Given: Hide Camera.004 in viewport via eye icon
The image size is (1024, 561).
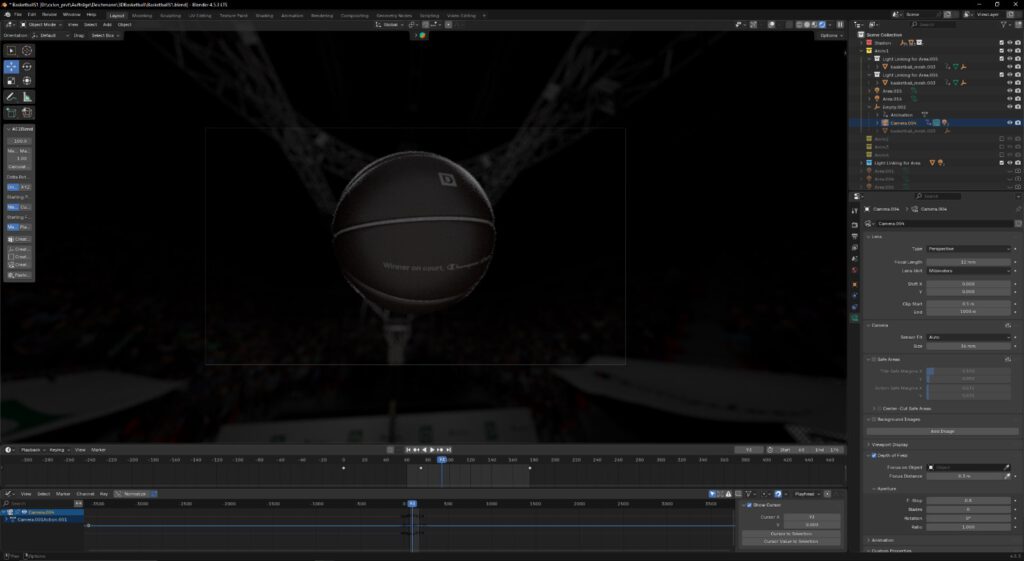Looking at the screenshot, I should pos(1010,123).
